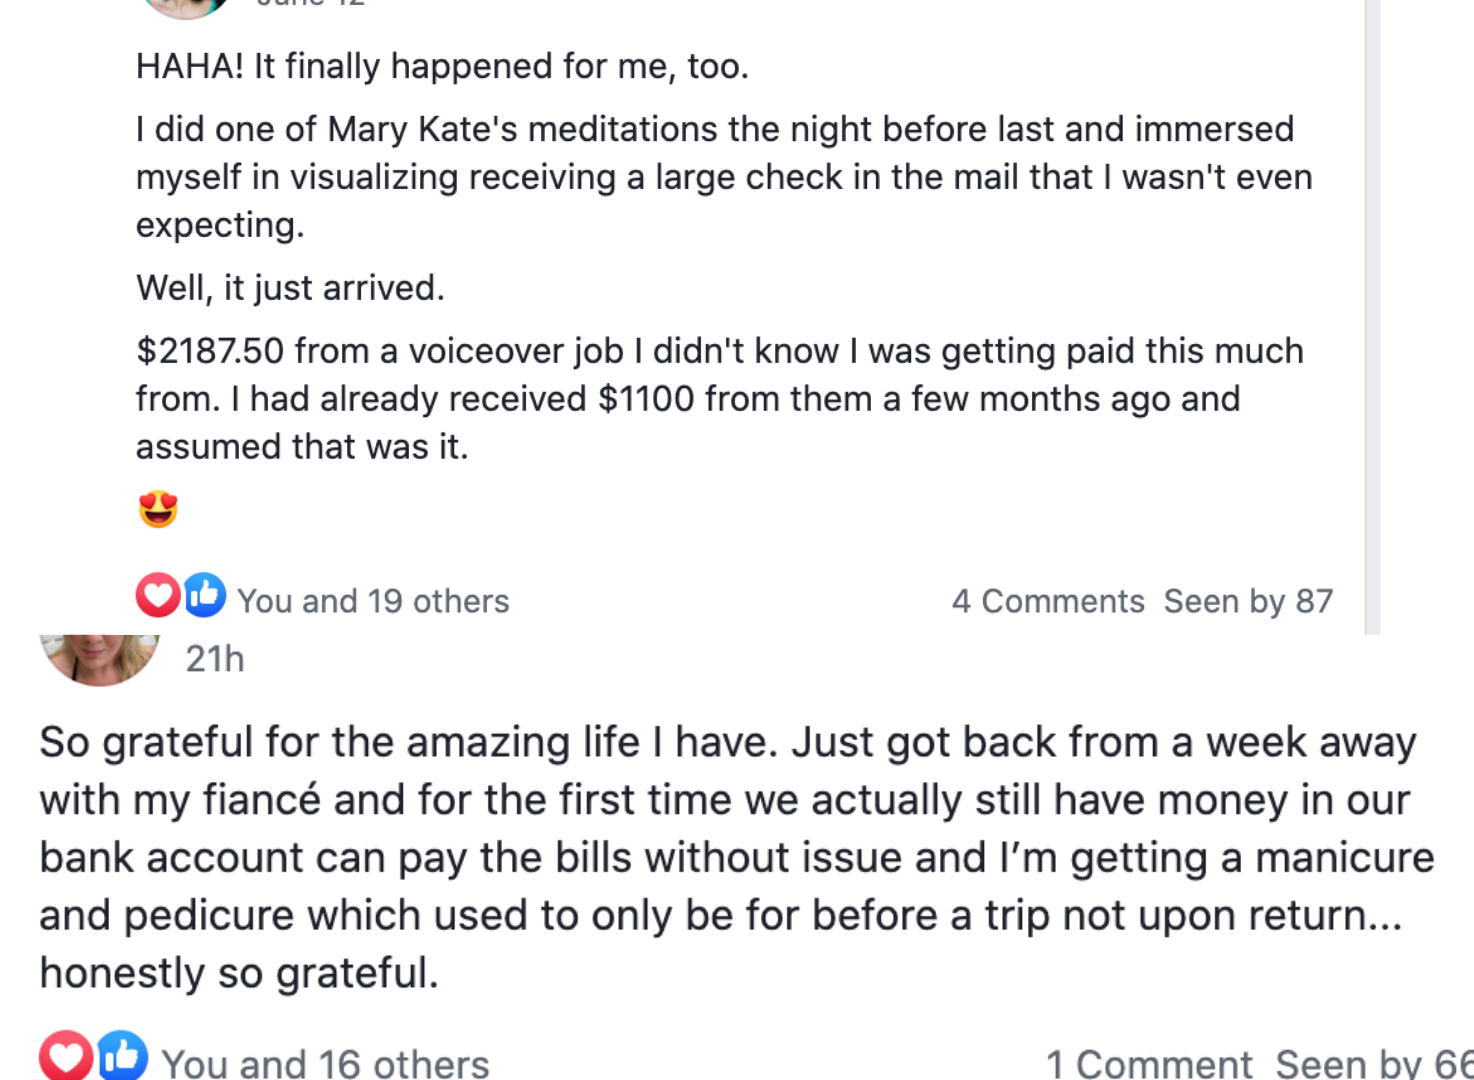Click the heart-eyes emoji in the post
The image size is (1474, 1080).
158,509
